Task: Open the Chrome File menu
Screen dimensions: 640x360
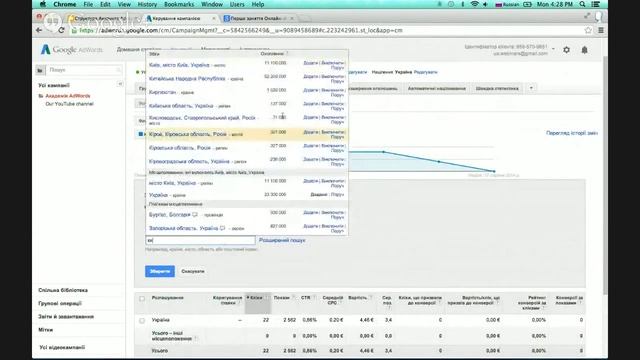Action: [x=88, y=4]
